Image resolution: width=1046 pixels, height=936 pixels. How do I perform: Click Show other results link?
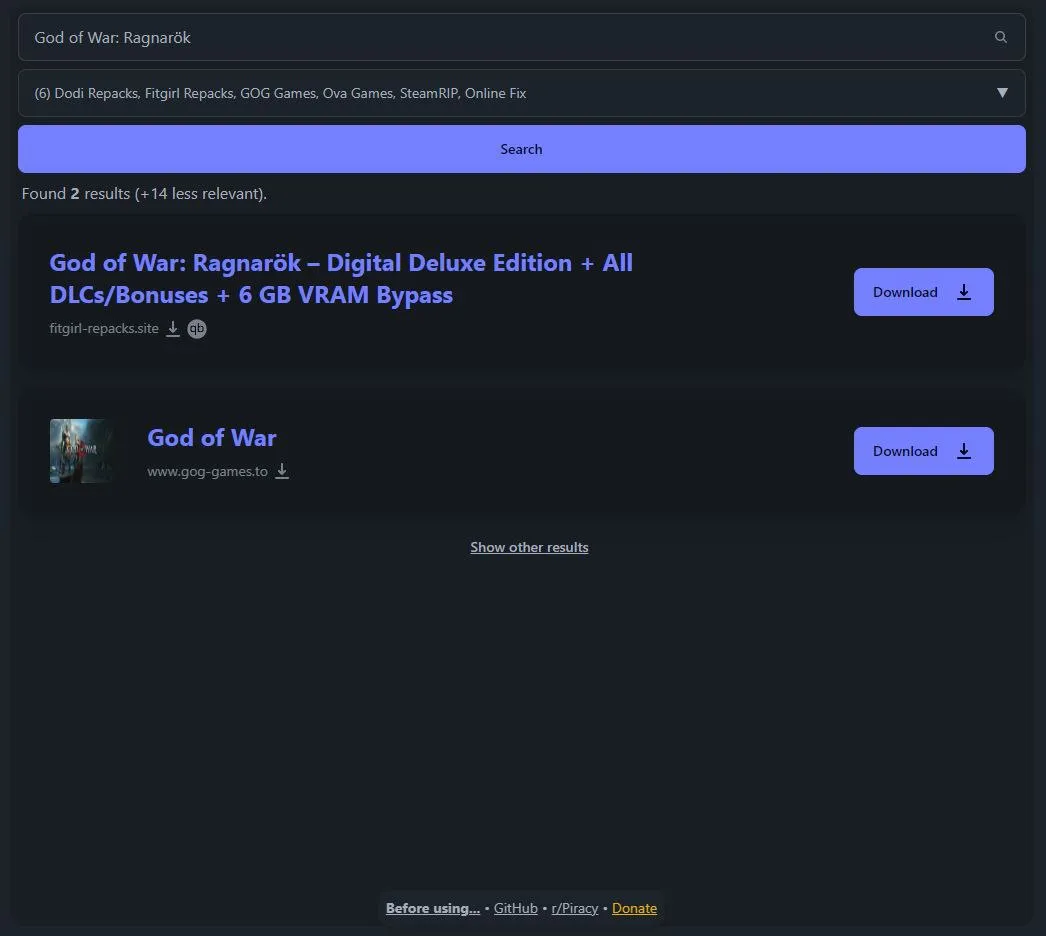[x=529, y=547]
